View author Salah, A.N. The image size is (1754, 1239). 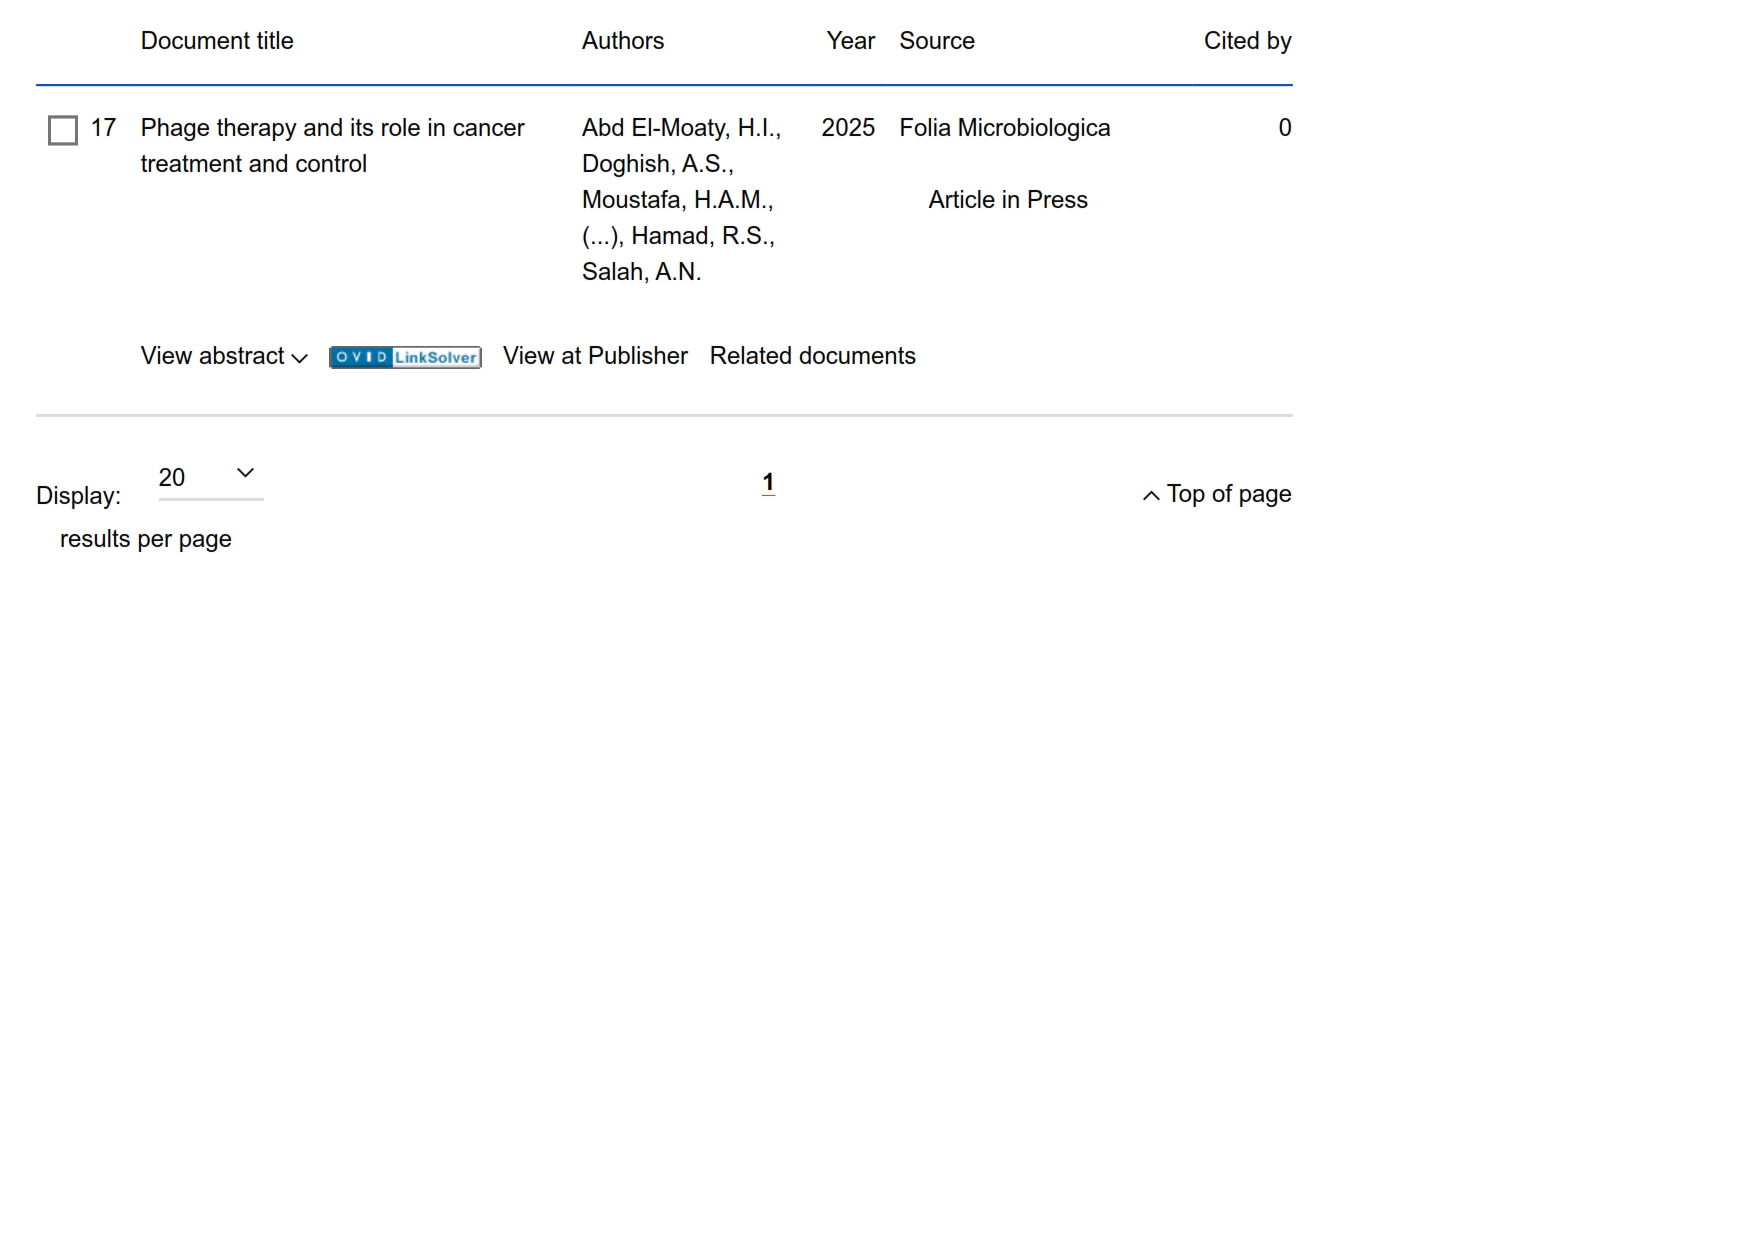[640, 273]
